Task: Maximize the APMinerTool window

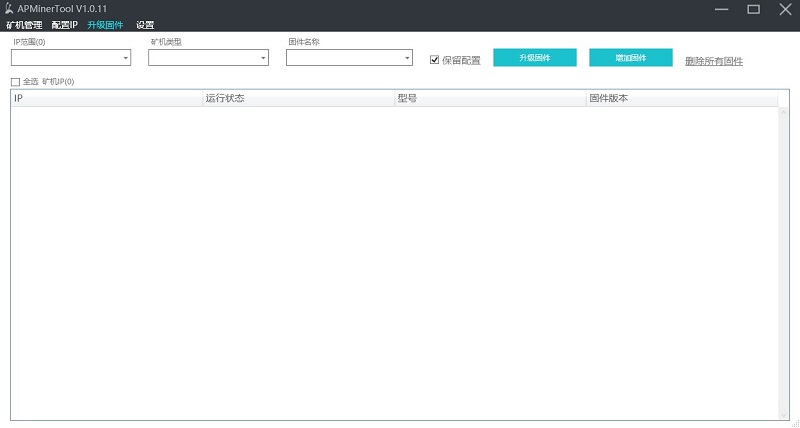Action: click(x=753, y=9)
